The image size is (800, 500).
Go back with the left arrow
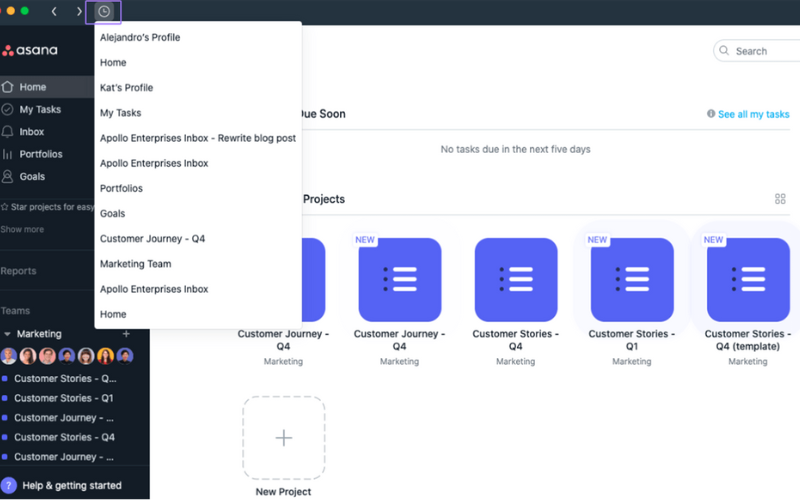click(x=54, y=11)
